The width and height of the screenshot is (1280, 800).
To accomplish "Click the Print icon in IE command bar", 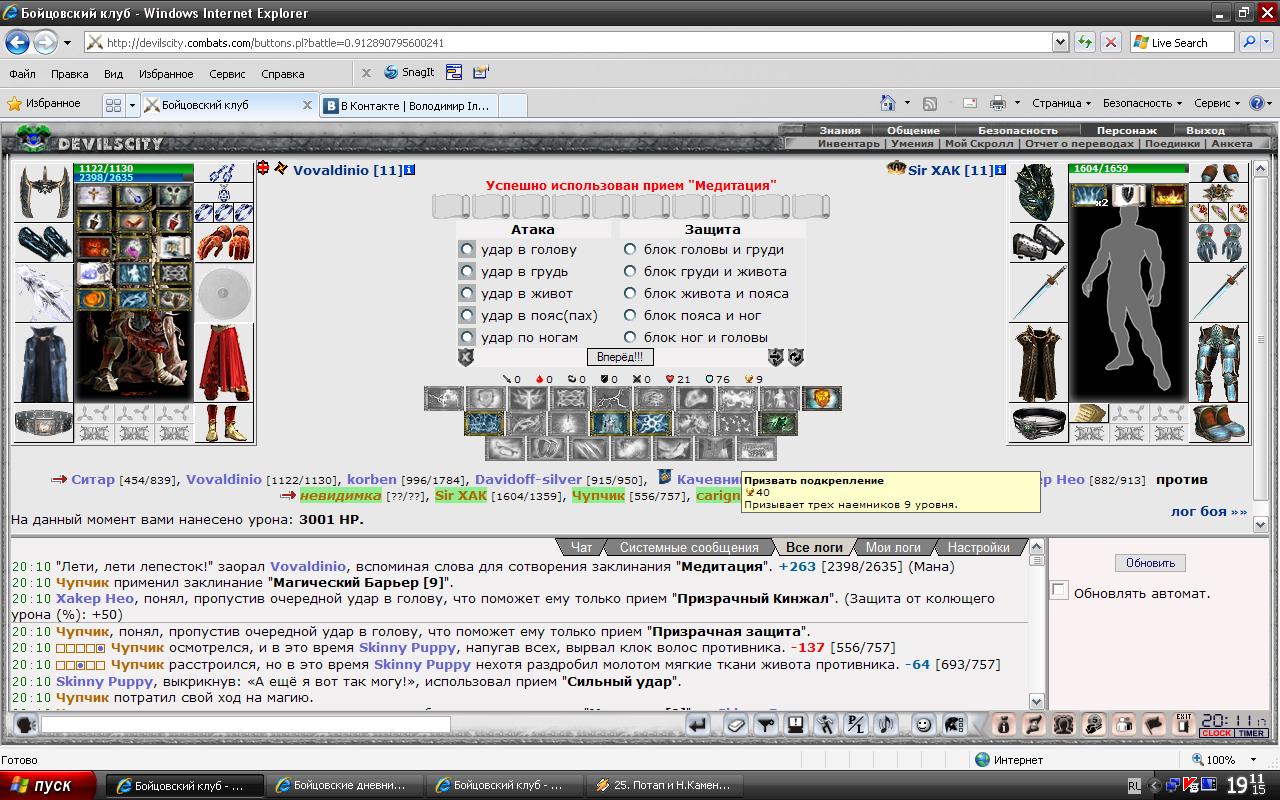I will click(998, 103).
